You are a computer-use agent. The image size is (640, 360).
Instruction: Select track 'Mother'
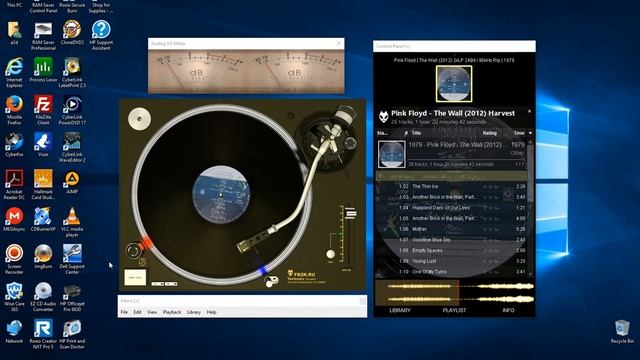451,229
